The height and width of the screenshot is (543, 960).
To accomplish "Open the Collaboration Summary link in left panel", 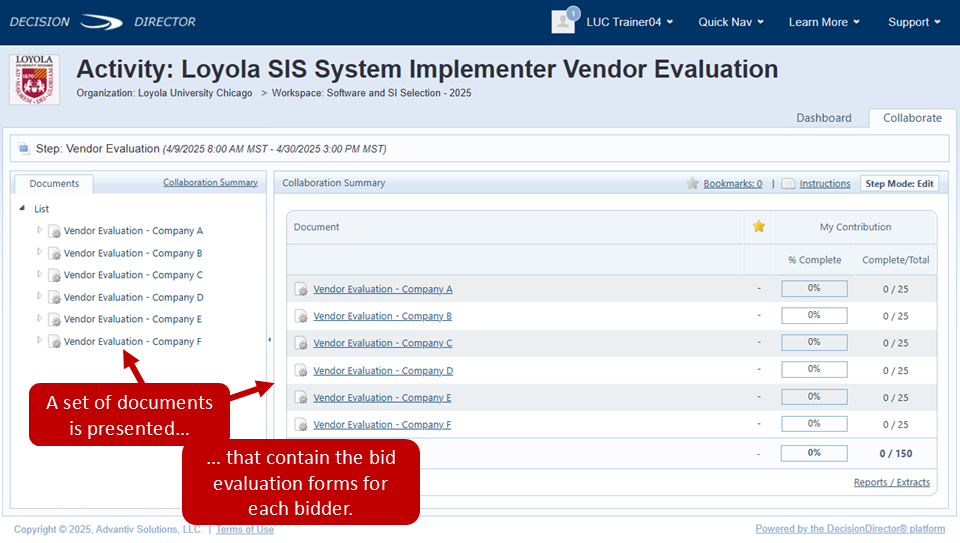I will point(210,182).
